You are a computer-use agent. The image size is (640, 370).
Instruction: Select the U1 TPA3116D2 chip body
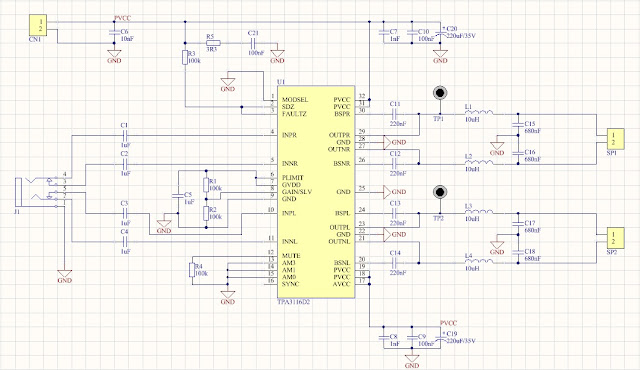316,192
